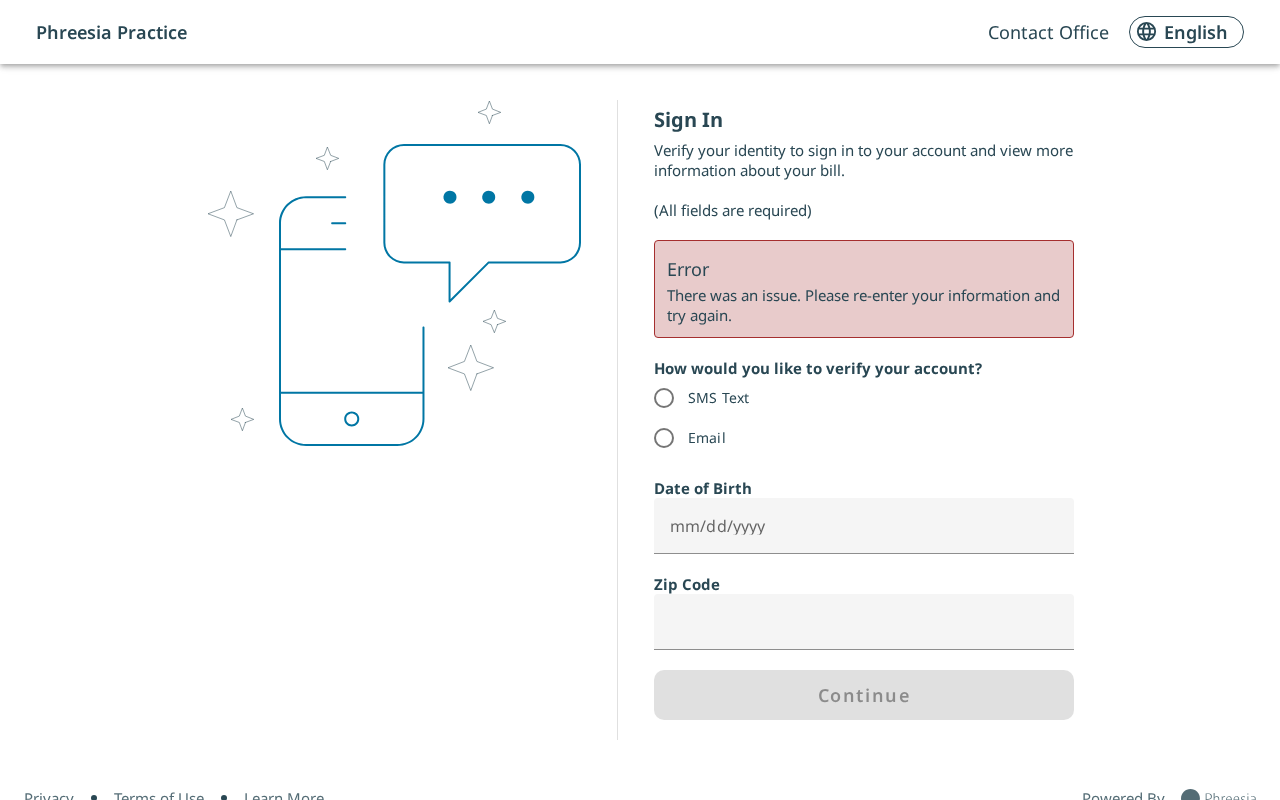The height and width of the screenshot is (800, 1280).
Task: Click the "SMS Text" option label
Action: pos(718,398)
